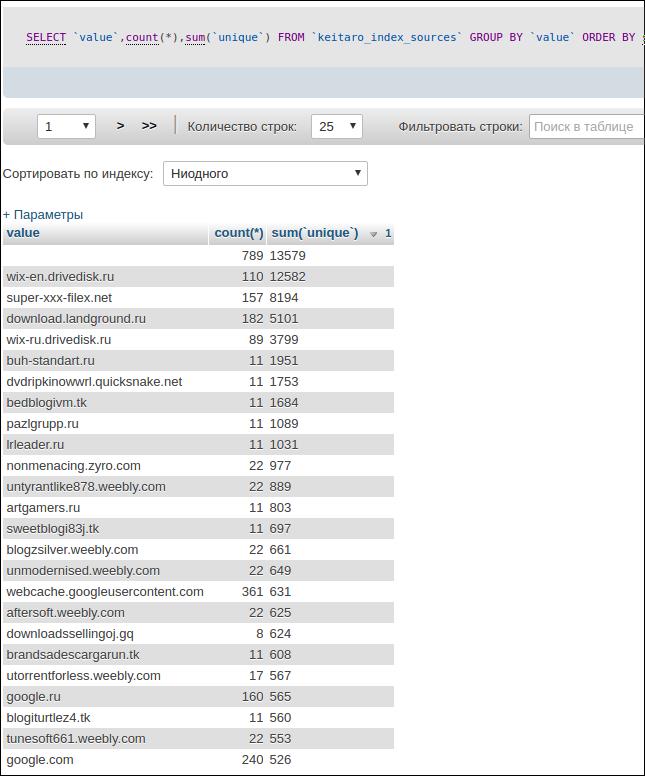Select the wix-en.drivedisk.ru cell

pos(105,277)
